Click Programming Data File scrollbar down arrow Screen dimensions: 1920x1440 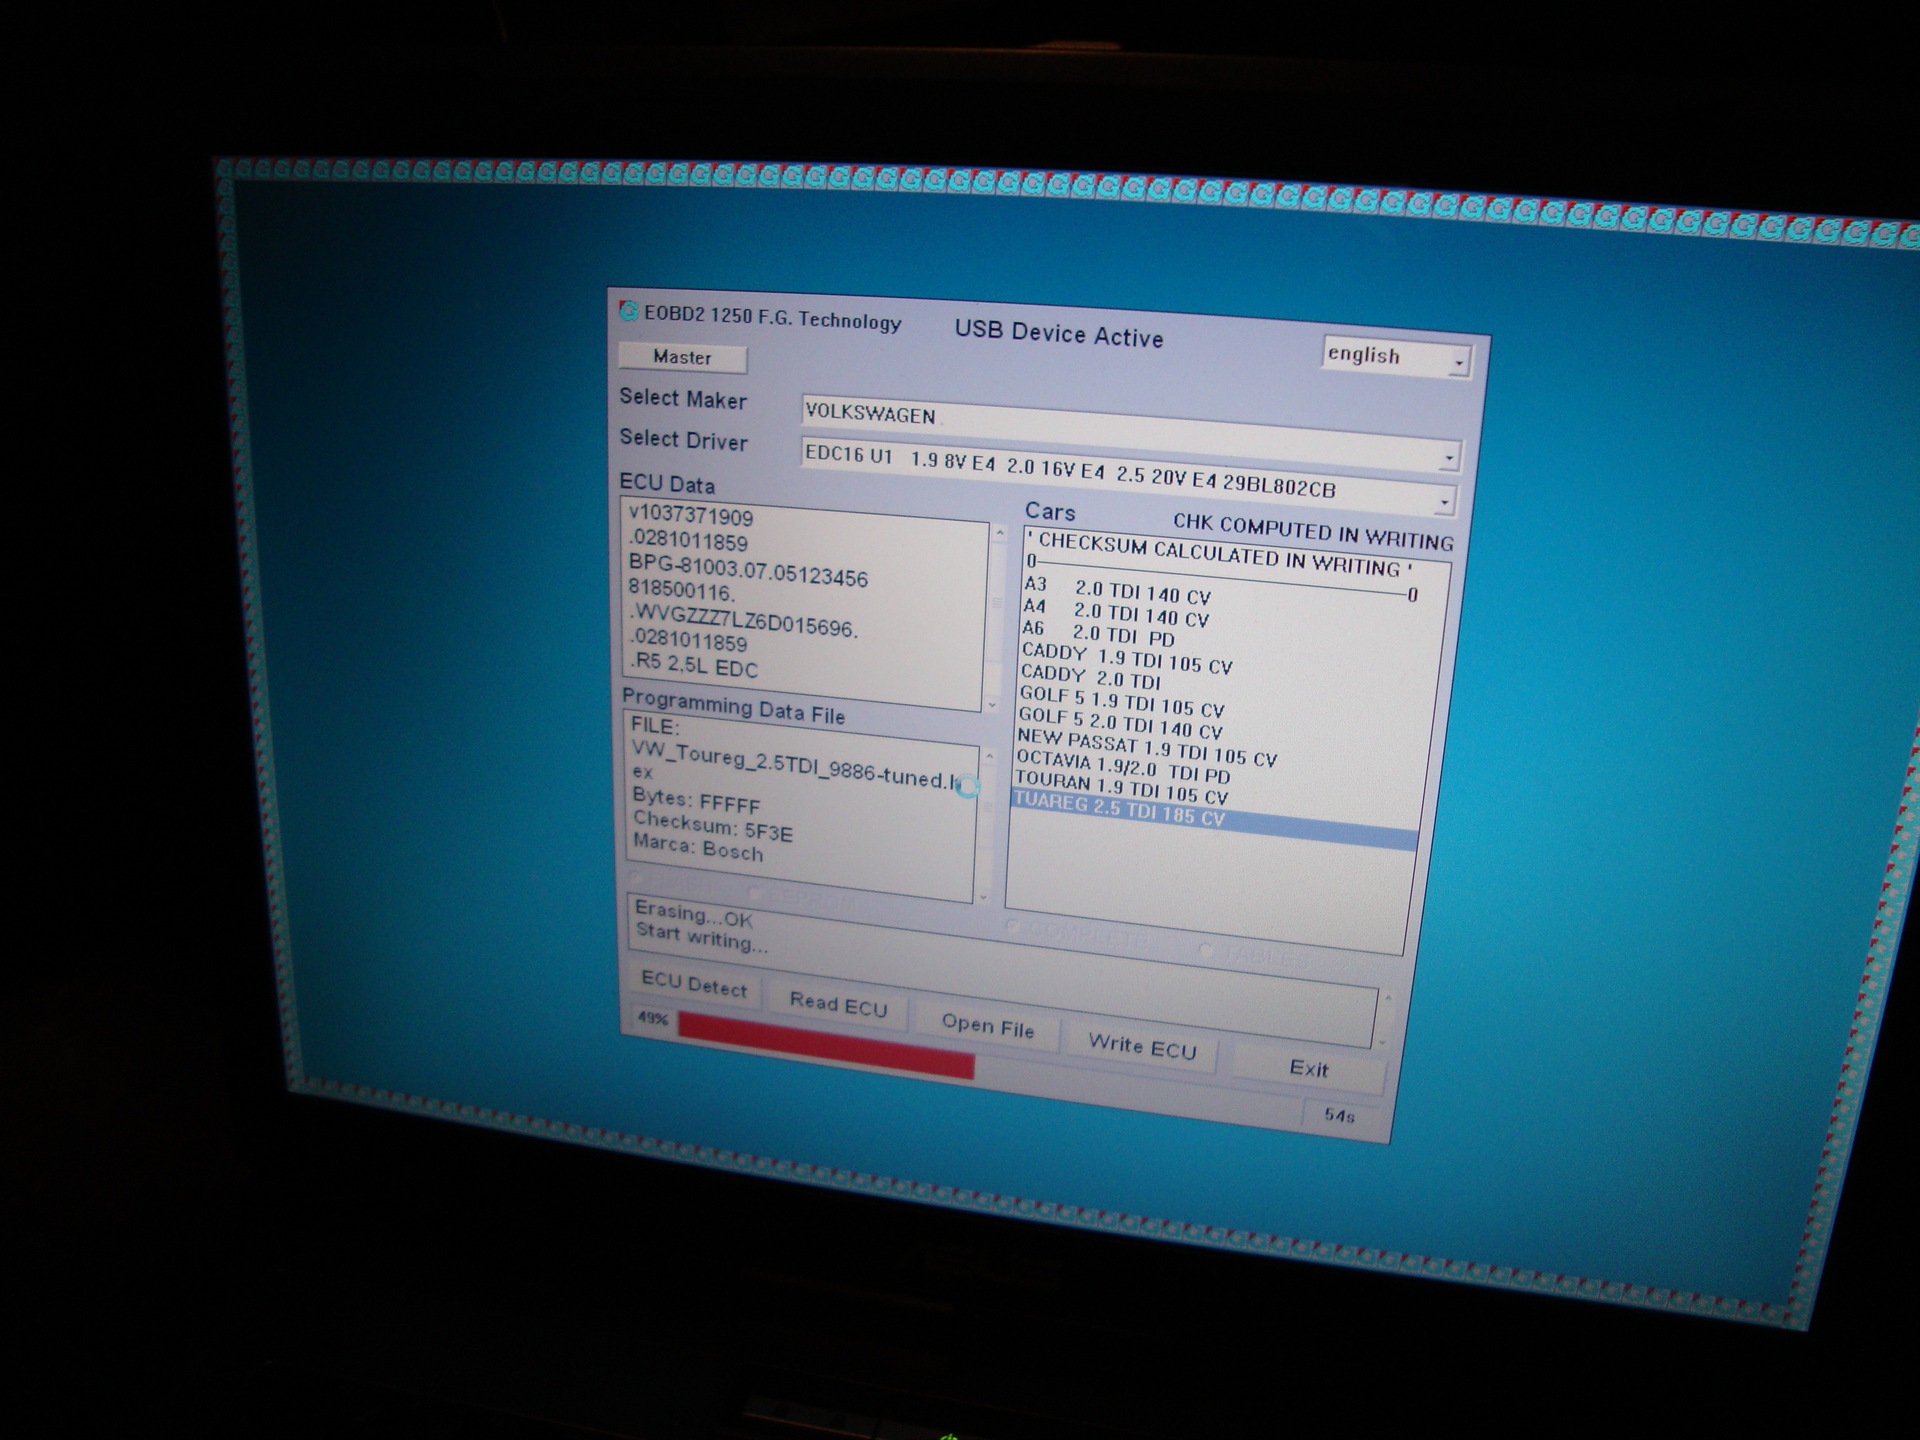(983, 896)
